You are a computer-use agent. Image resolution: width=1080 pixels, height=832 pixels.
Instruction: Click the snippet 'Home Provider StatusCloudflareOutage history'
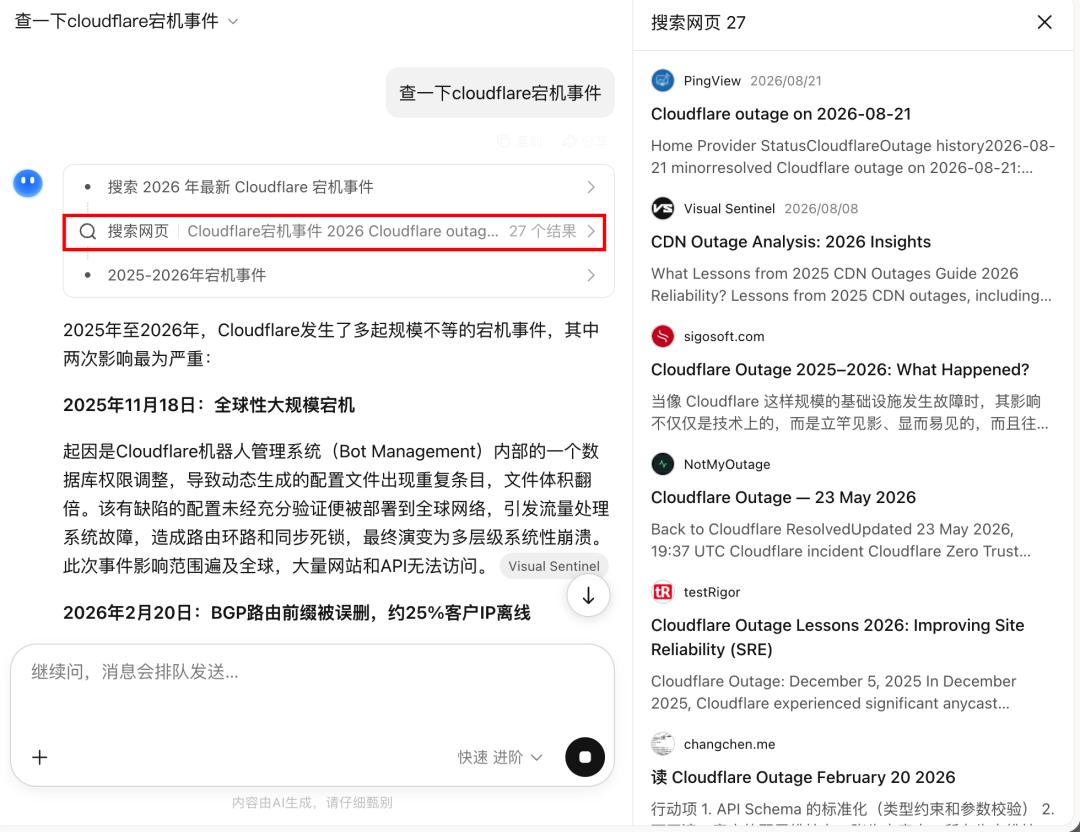(853, 156)
